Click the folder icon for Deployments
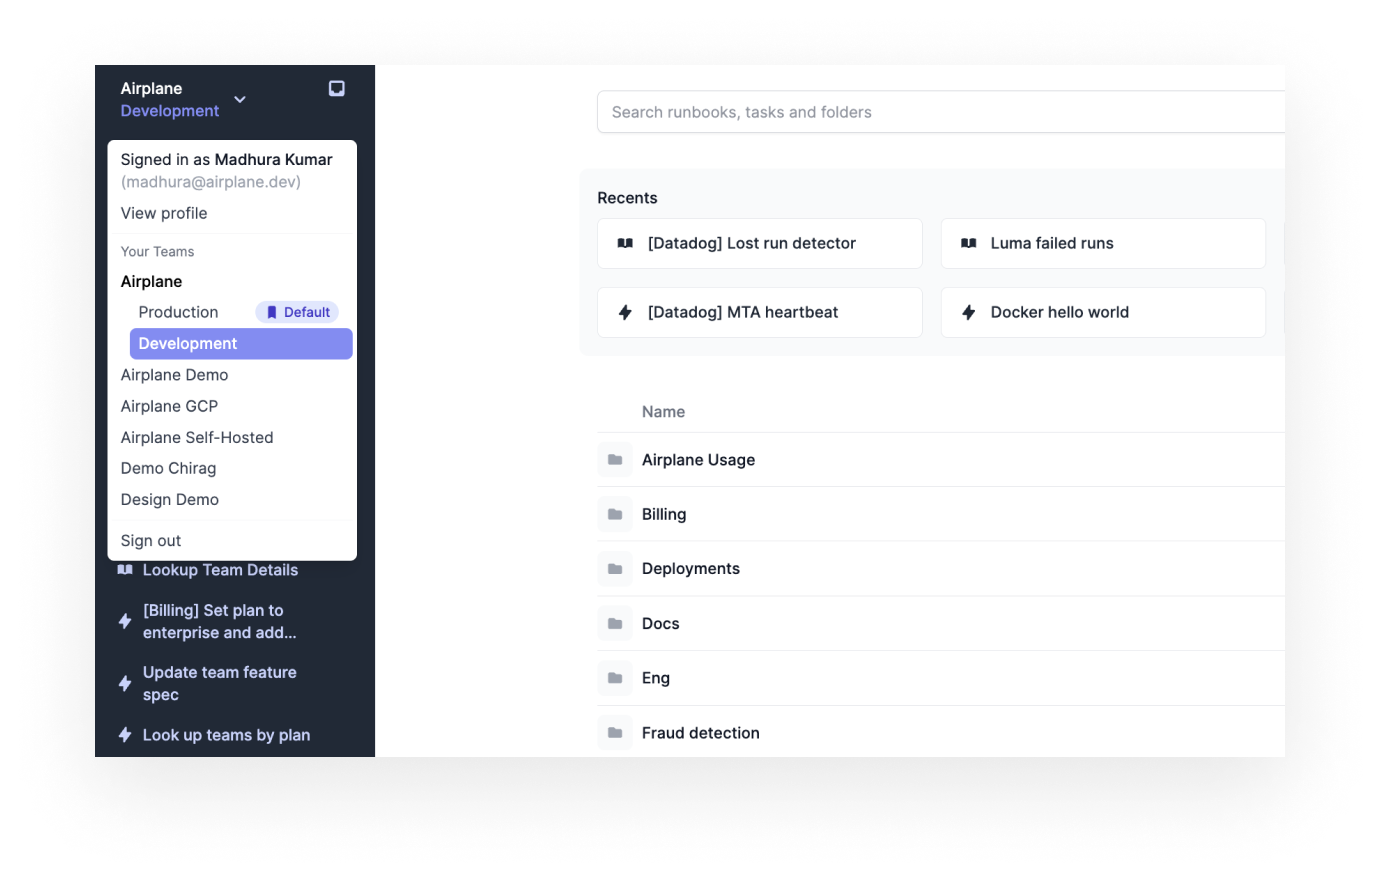 (x=615, y=569)
